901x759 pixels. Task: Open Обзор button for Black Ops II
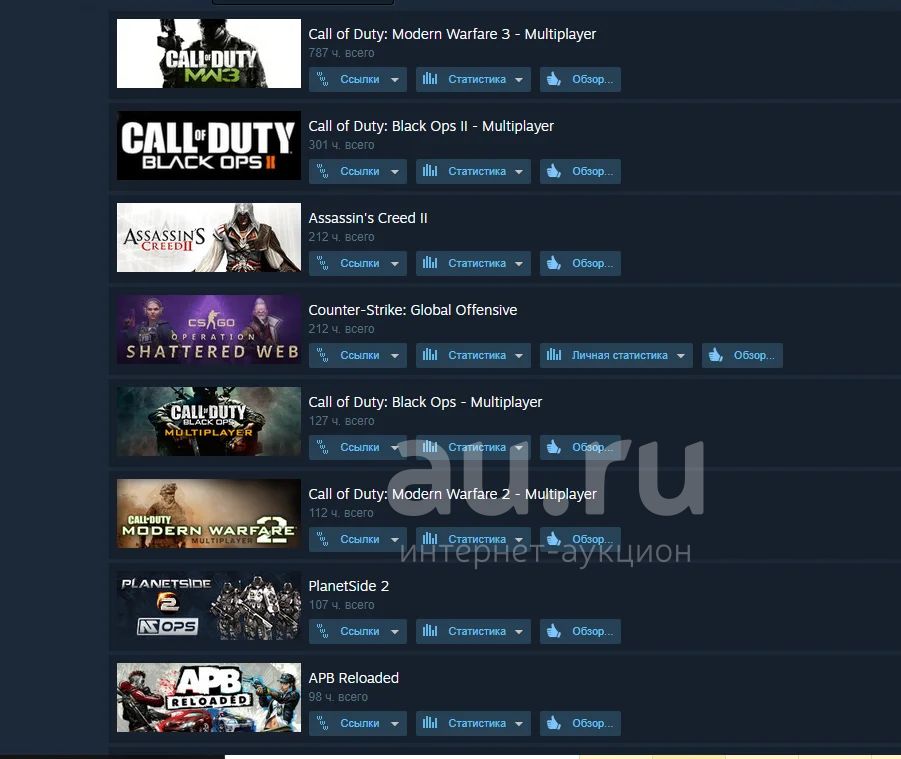click(x=580, y=171)
